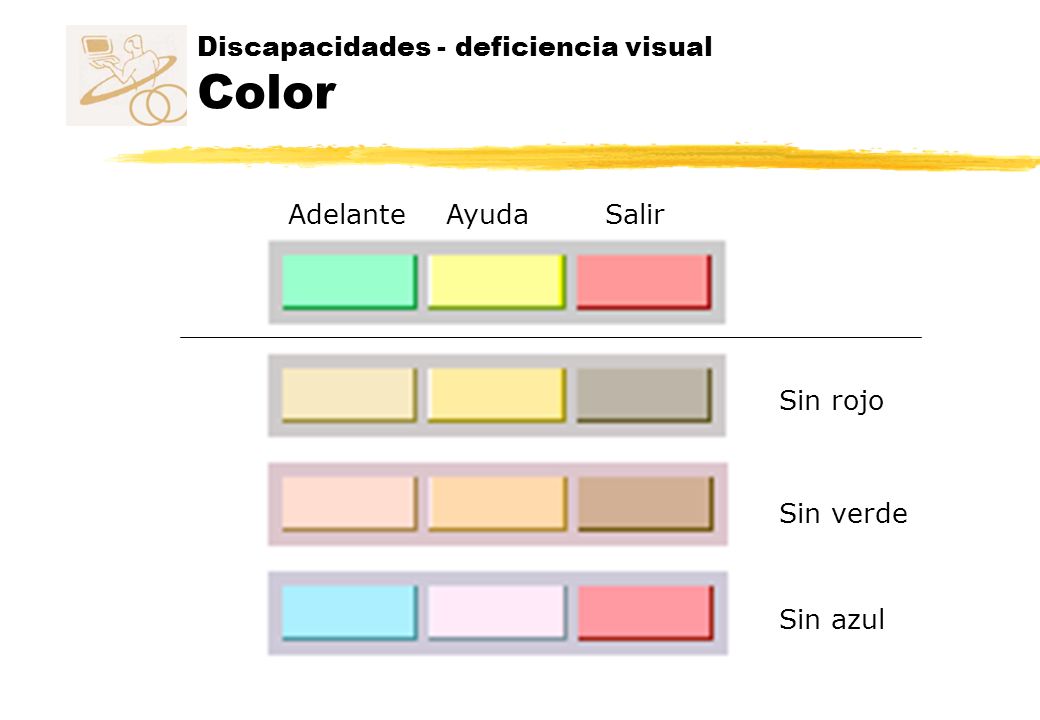
Task: Click the yellow swatch in Sin rojo row
Action: pos(497,395)
